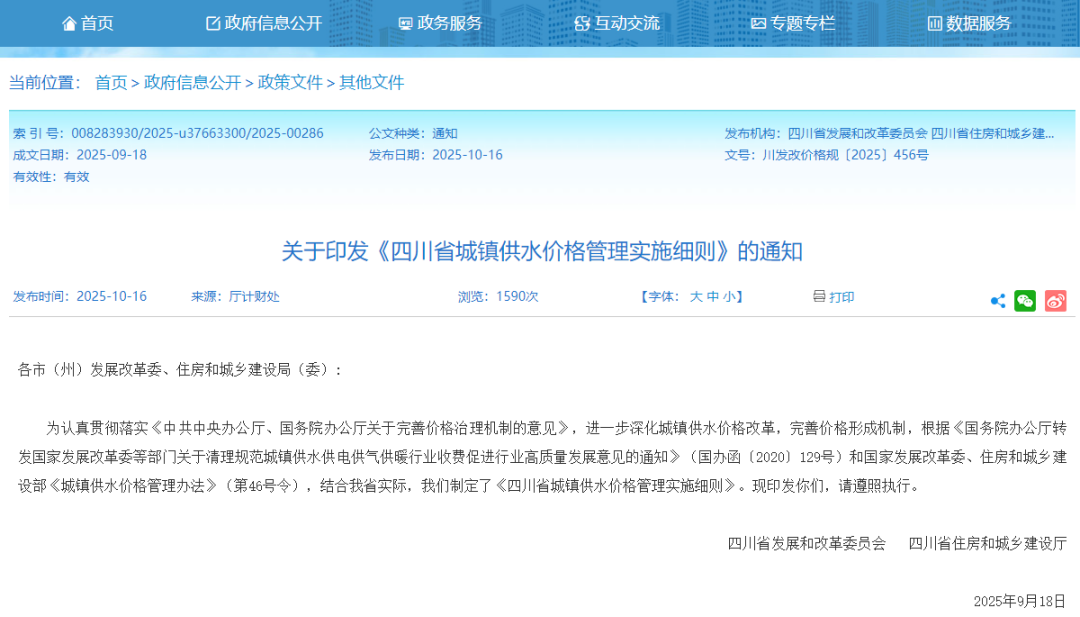This screenshot has width=1080, height=617.
Task: Return to 首页 via the breadcrumb
Action: [x=109, y=82]
